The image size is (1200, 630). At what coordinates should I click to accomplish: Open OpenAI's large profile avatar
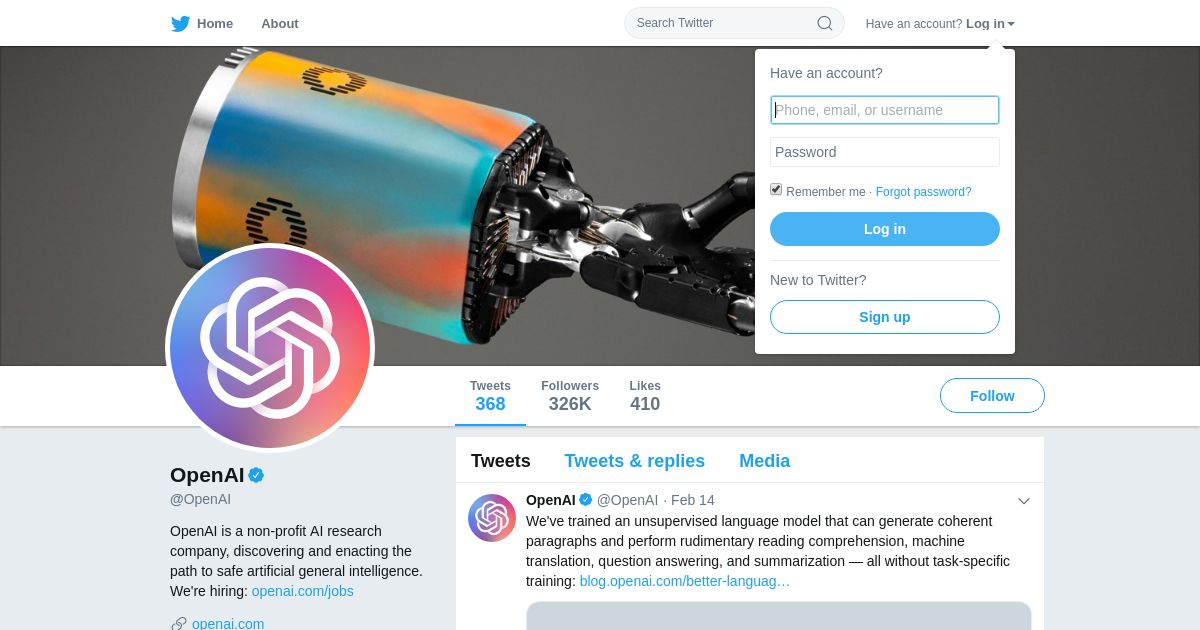[x=270, y=348]
